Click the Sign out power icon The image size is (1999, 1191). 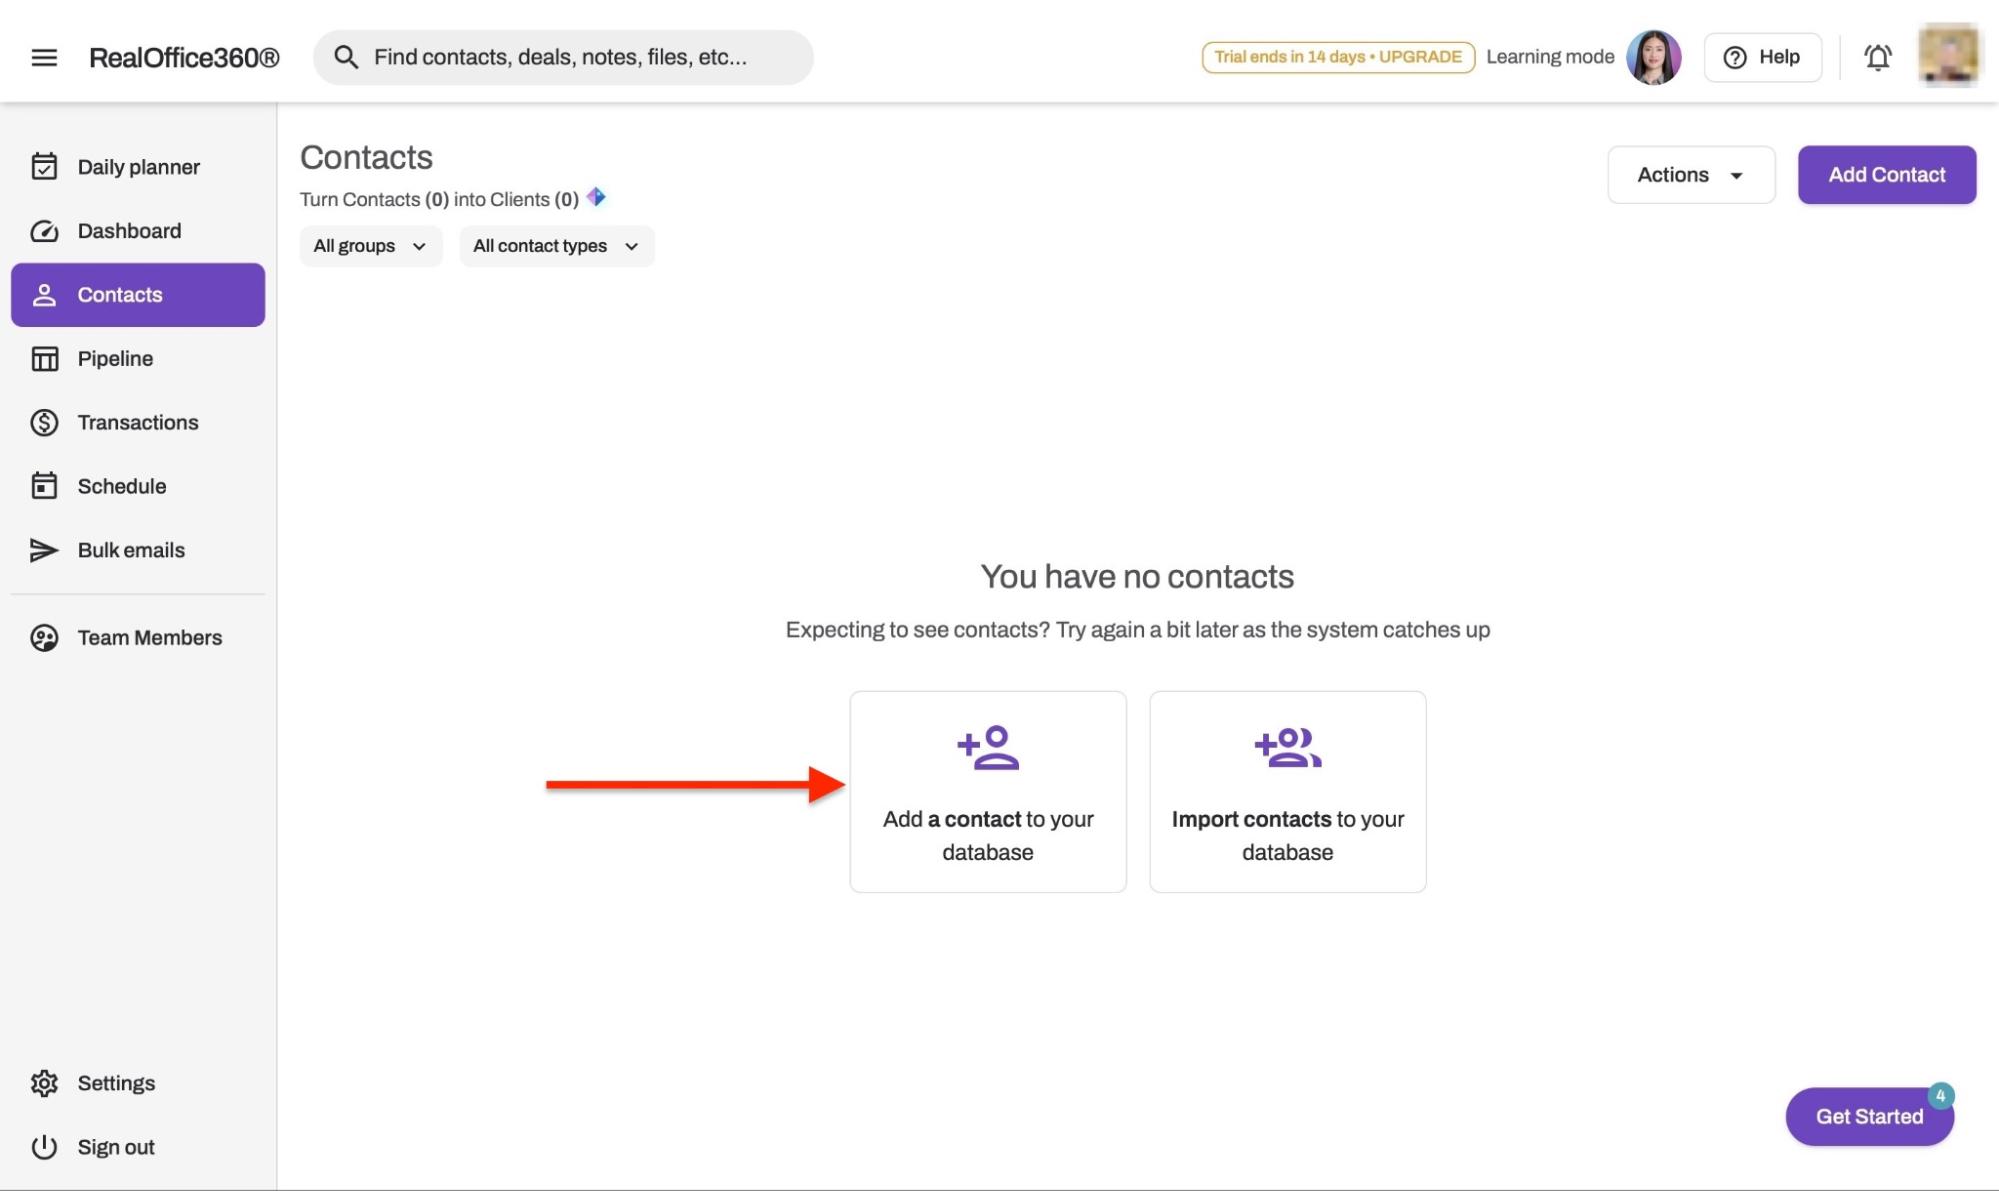44,1147
